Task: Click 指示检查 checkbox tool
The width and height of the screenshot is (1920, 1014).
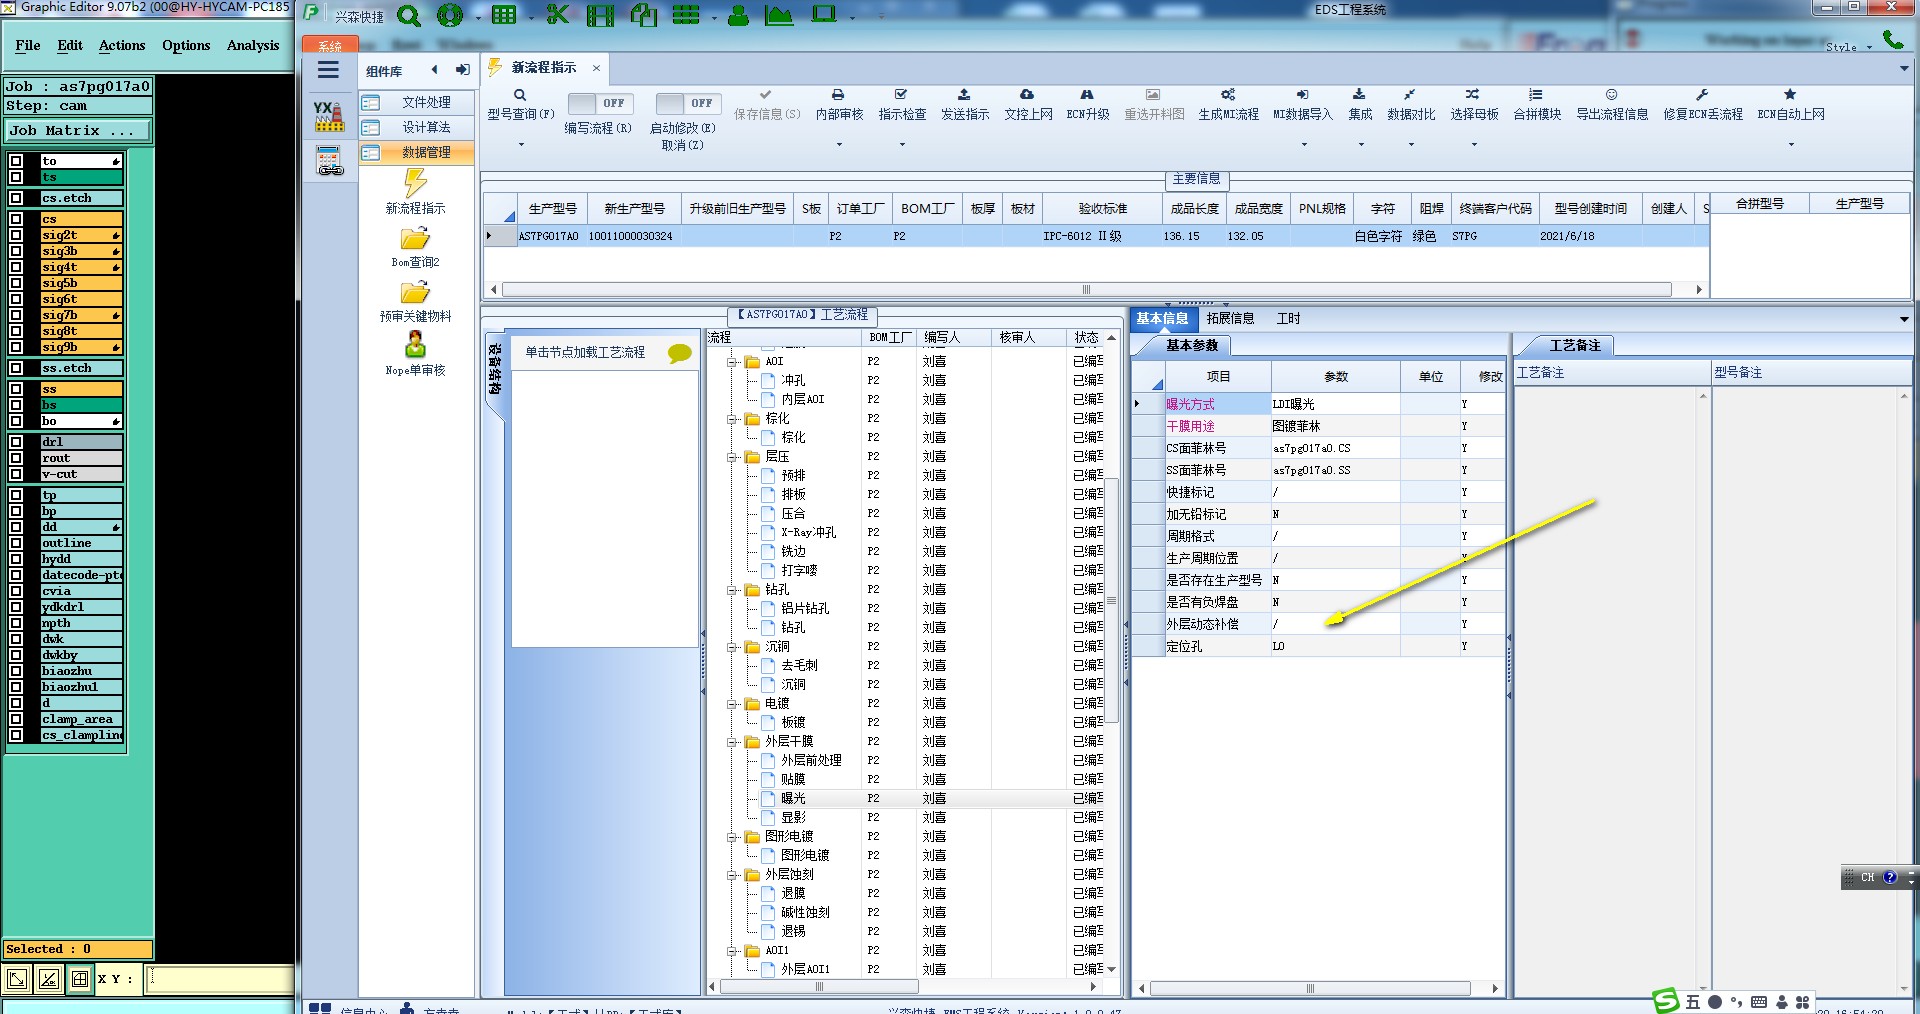Action: click(x=902, y=104)
